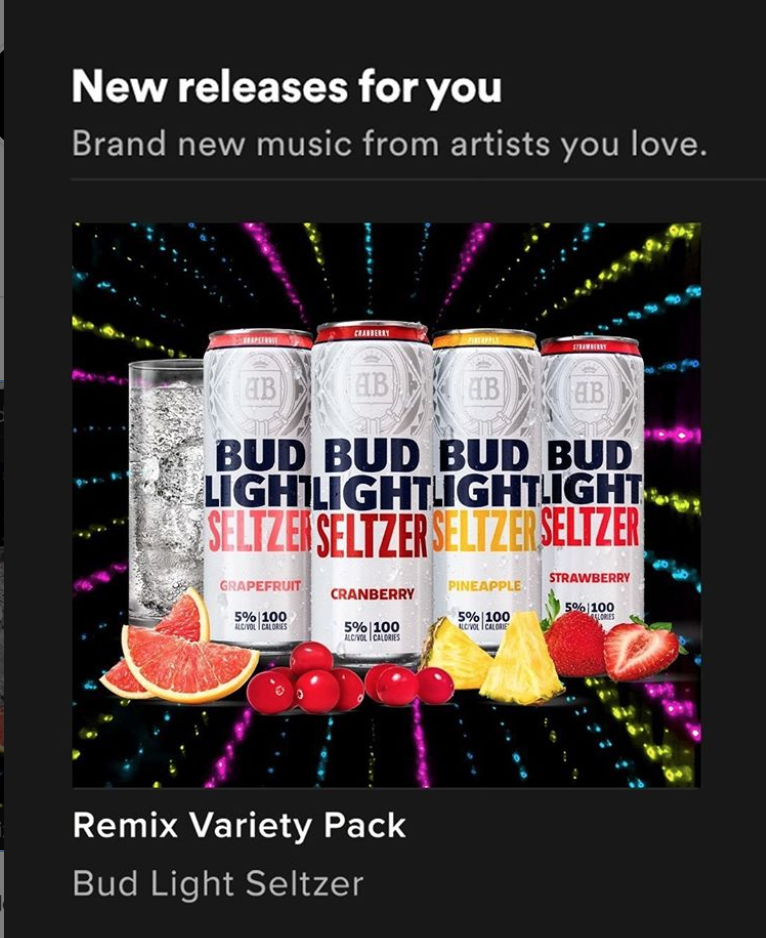Viewport: 766px width, 938px height.
Task: Click the New releases for you heading
Action: click(287, 88)
